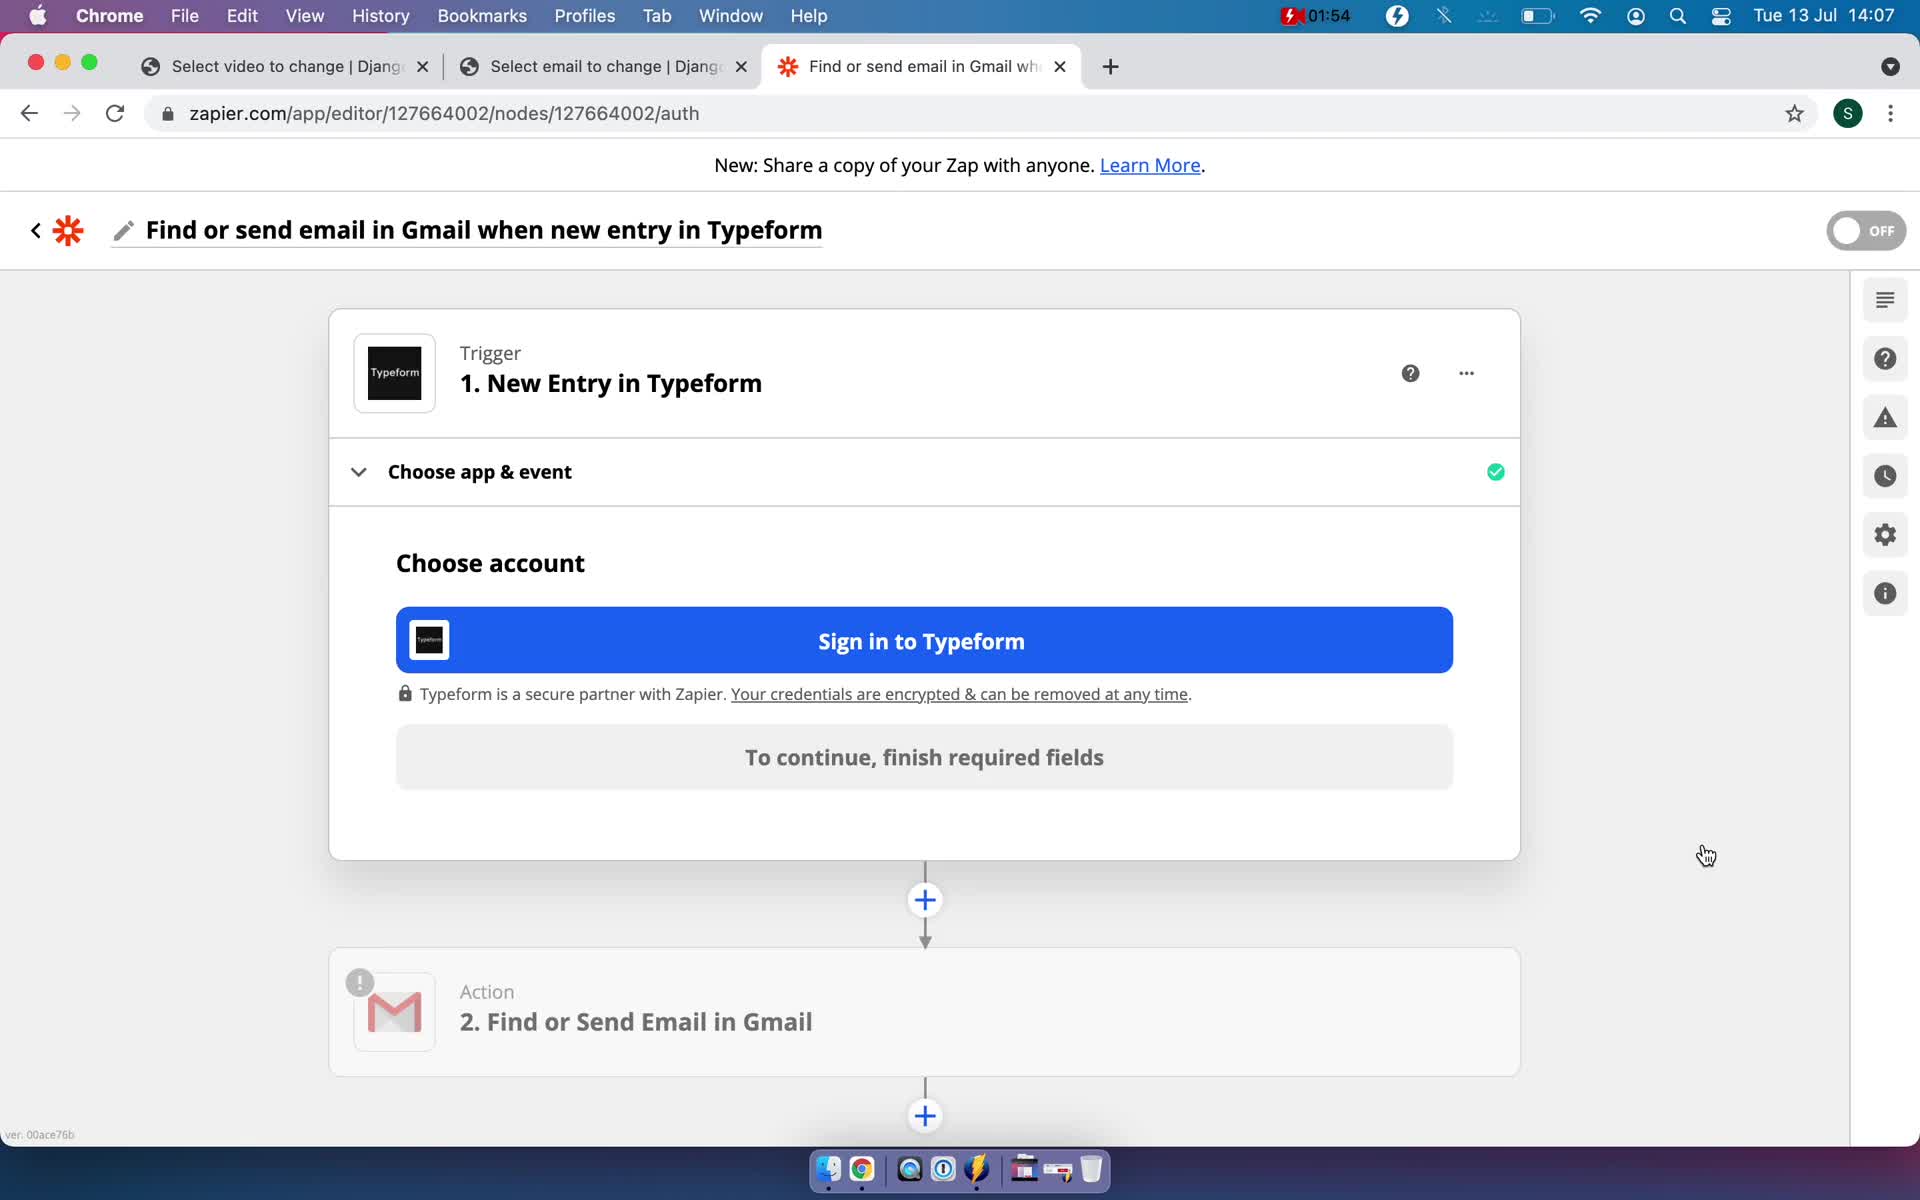This screenshot has width=1920, height=1200.
Task: Click the hamburger/list icon at top of right sidebar
Action: [1884, 300]
